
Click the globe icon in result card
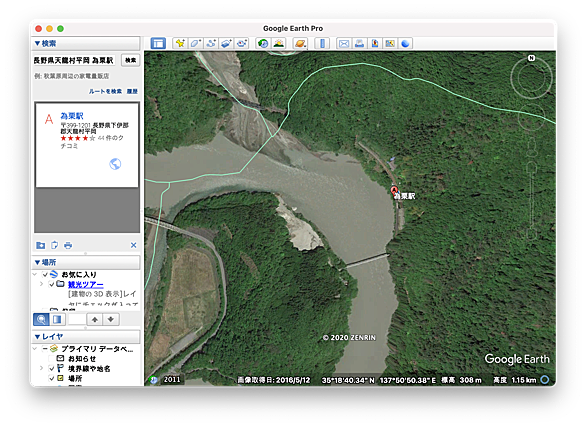(x=115, y=164)
